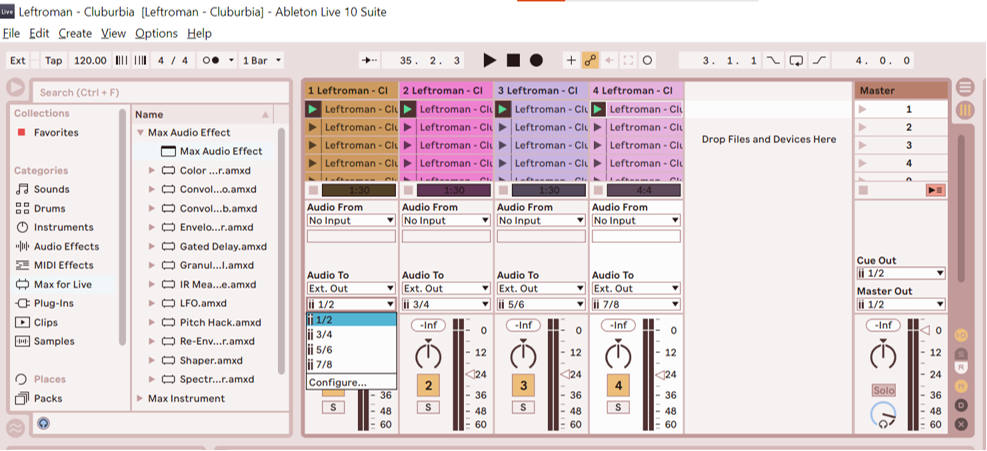Viewport: 987px width, 451px height.
Task: Collapse the browser with the round arrow button
Action: [16, 88]
